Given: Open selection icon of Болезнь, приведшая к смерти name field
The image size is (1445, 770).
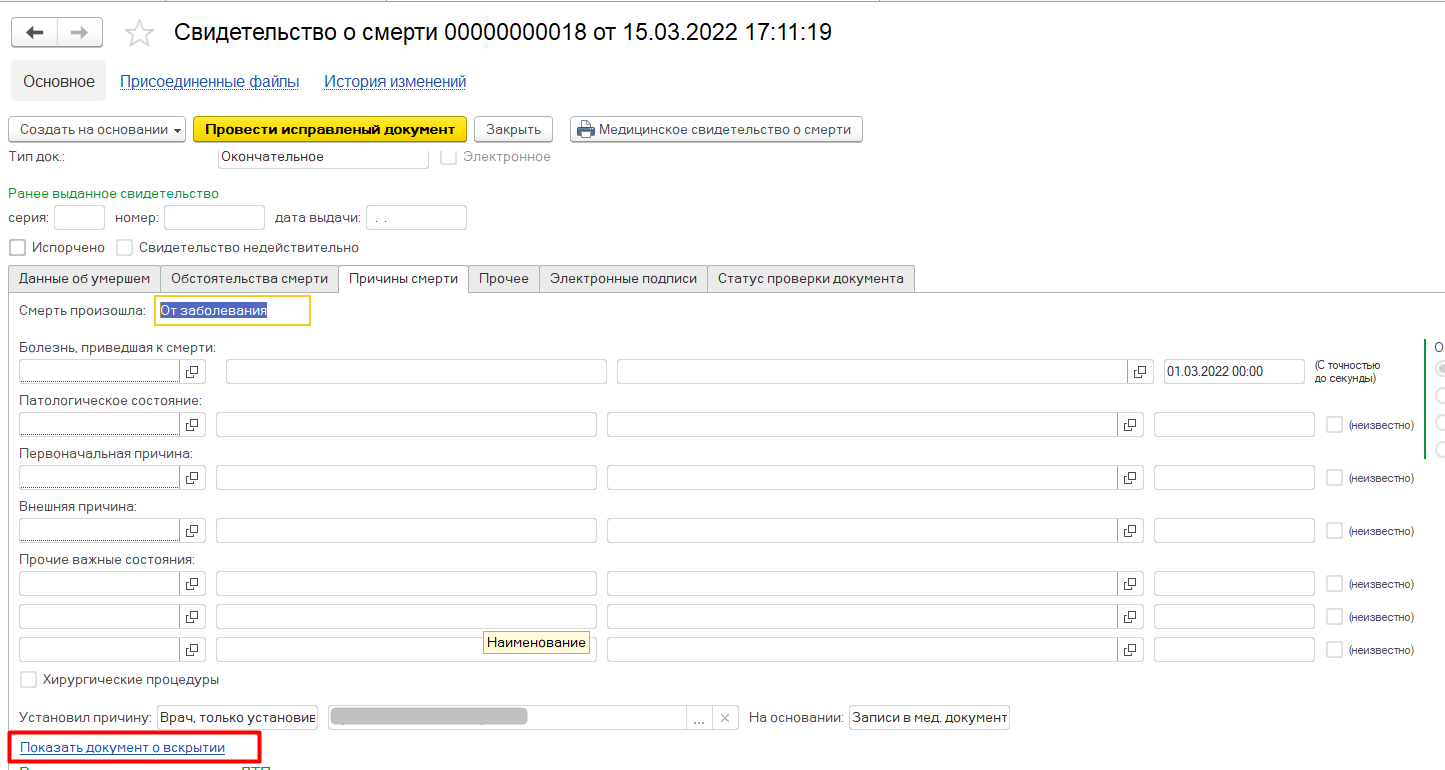Looking at the screenshot, I should pos(1140,371).
